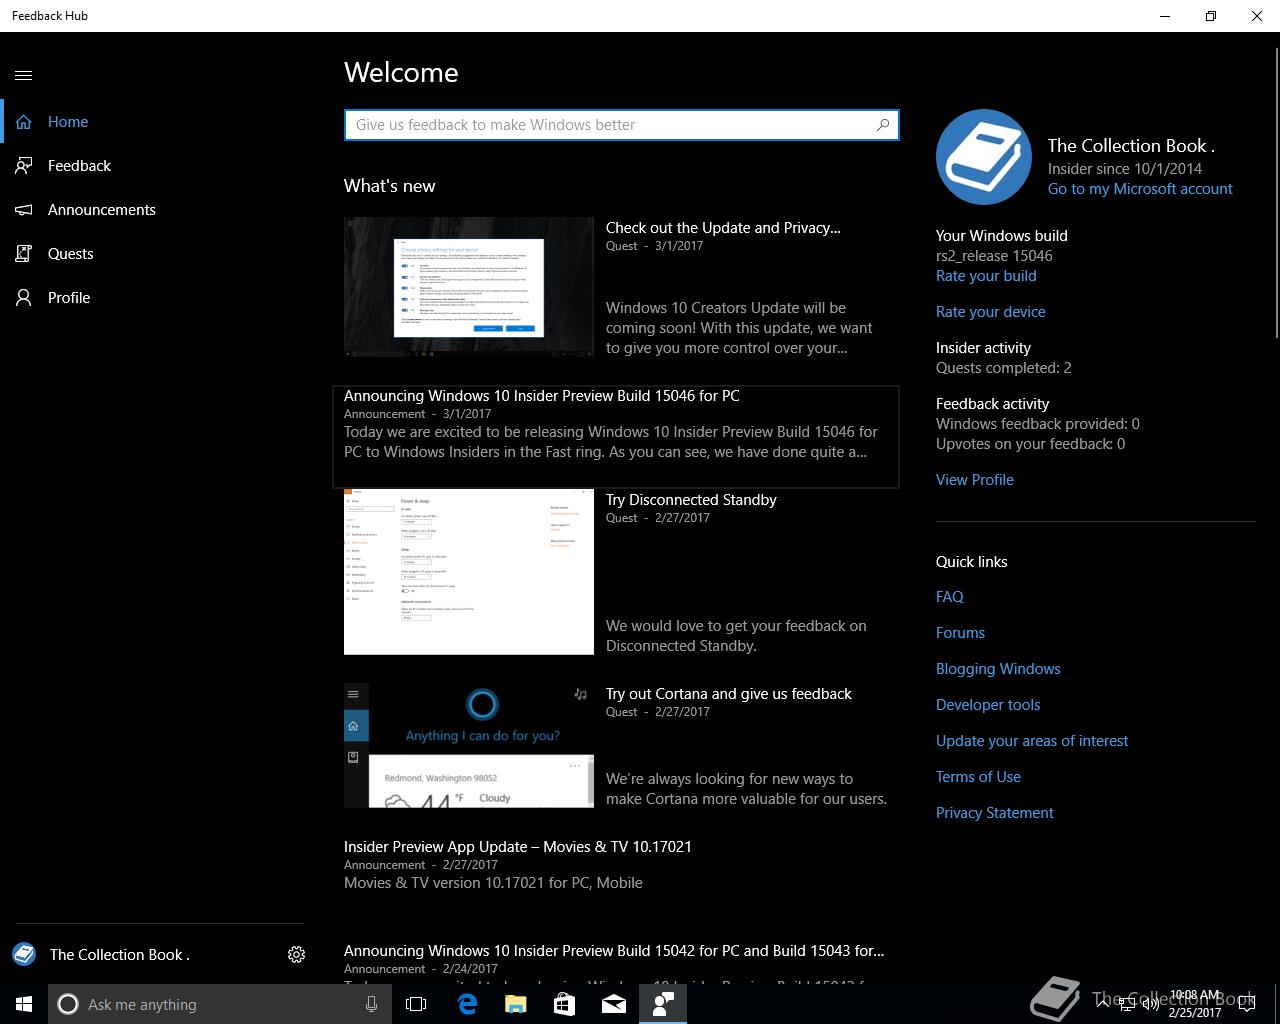The height and width of the screenshot is (1024, 1280).
Task: Click the Home house icon
Action: [x=24, y=122]
